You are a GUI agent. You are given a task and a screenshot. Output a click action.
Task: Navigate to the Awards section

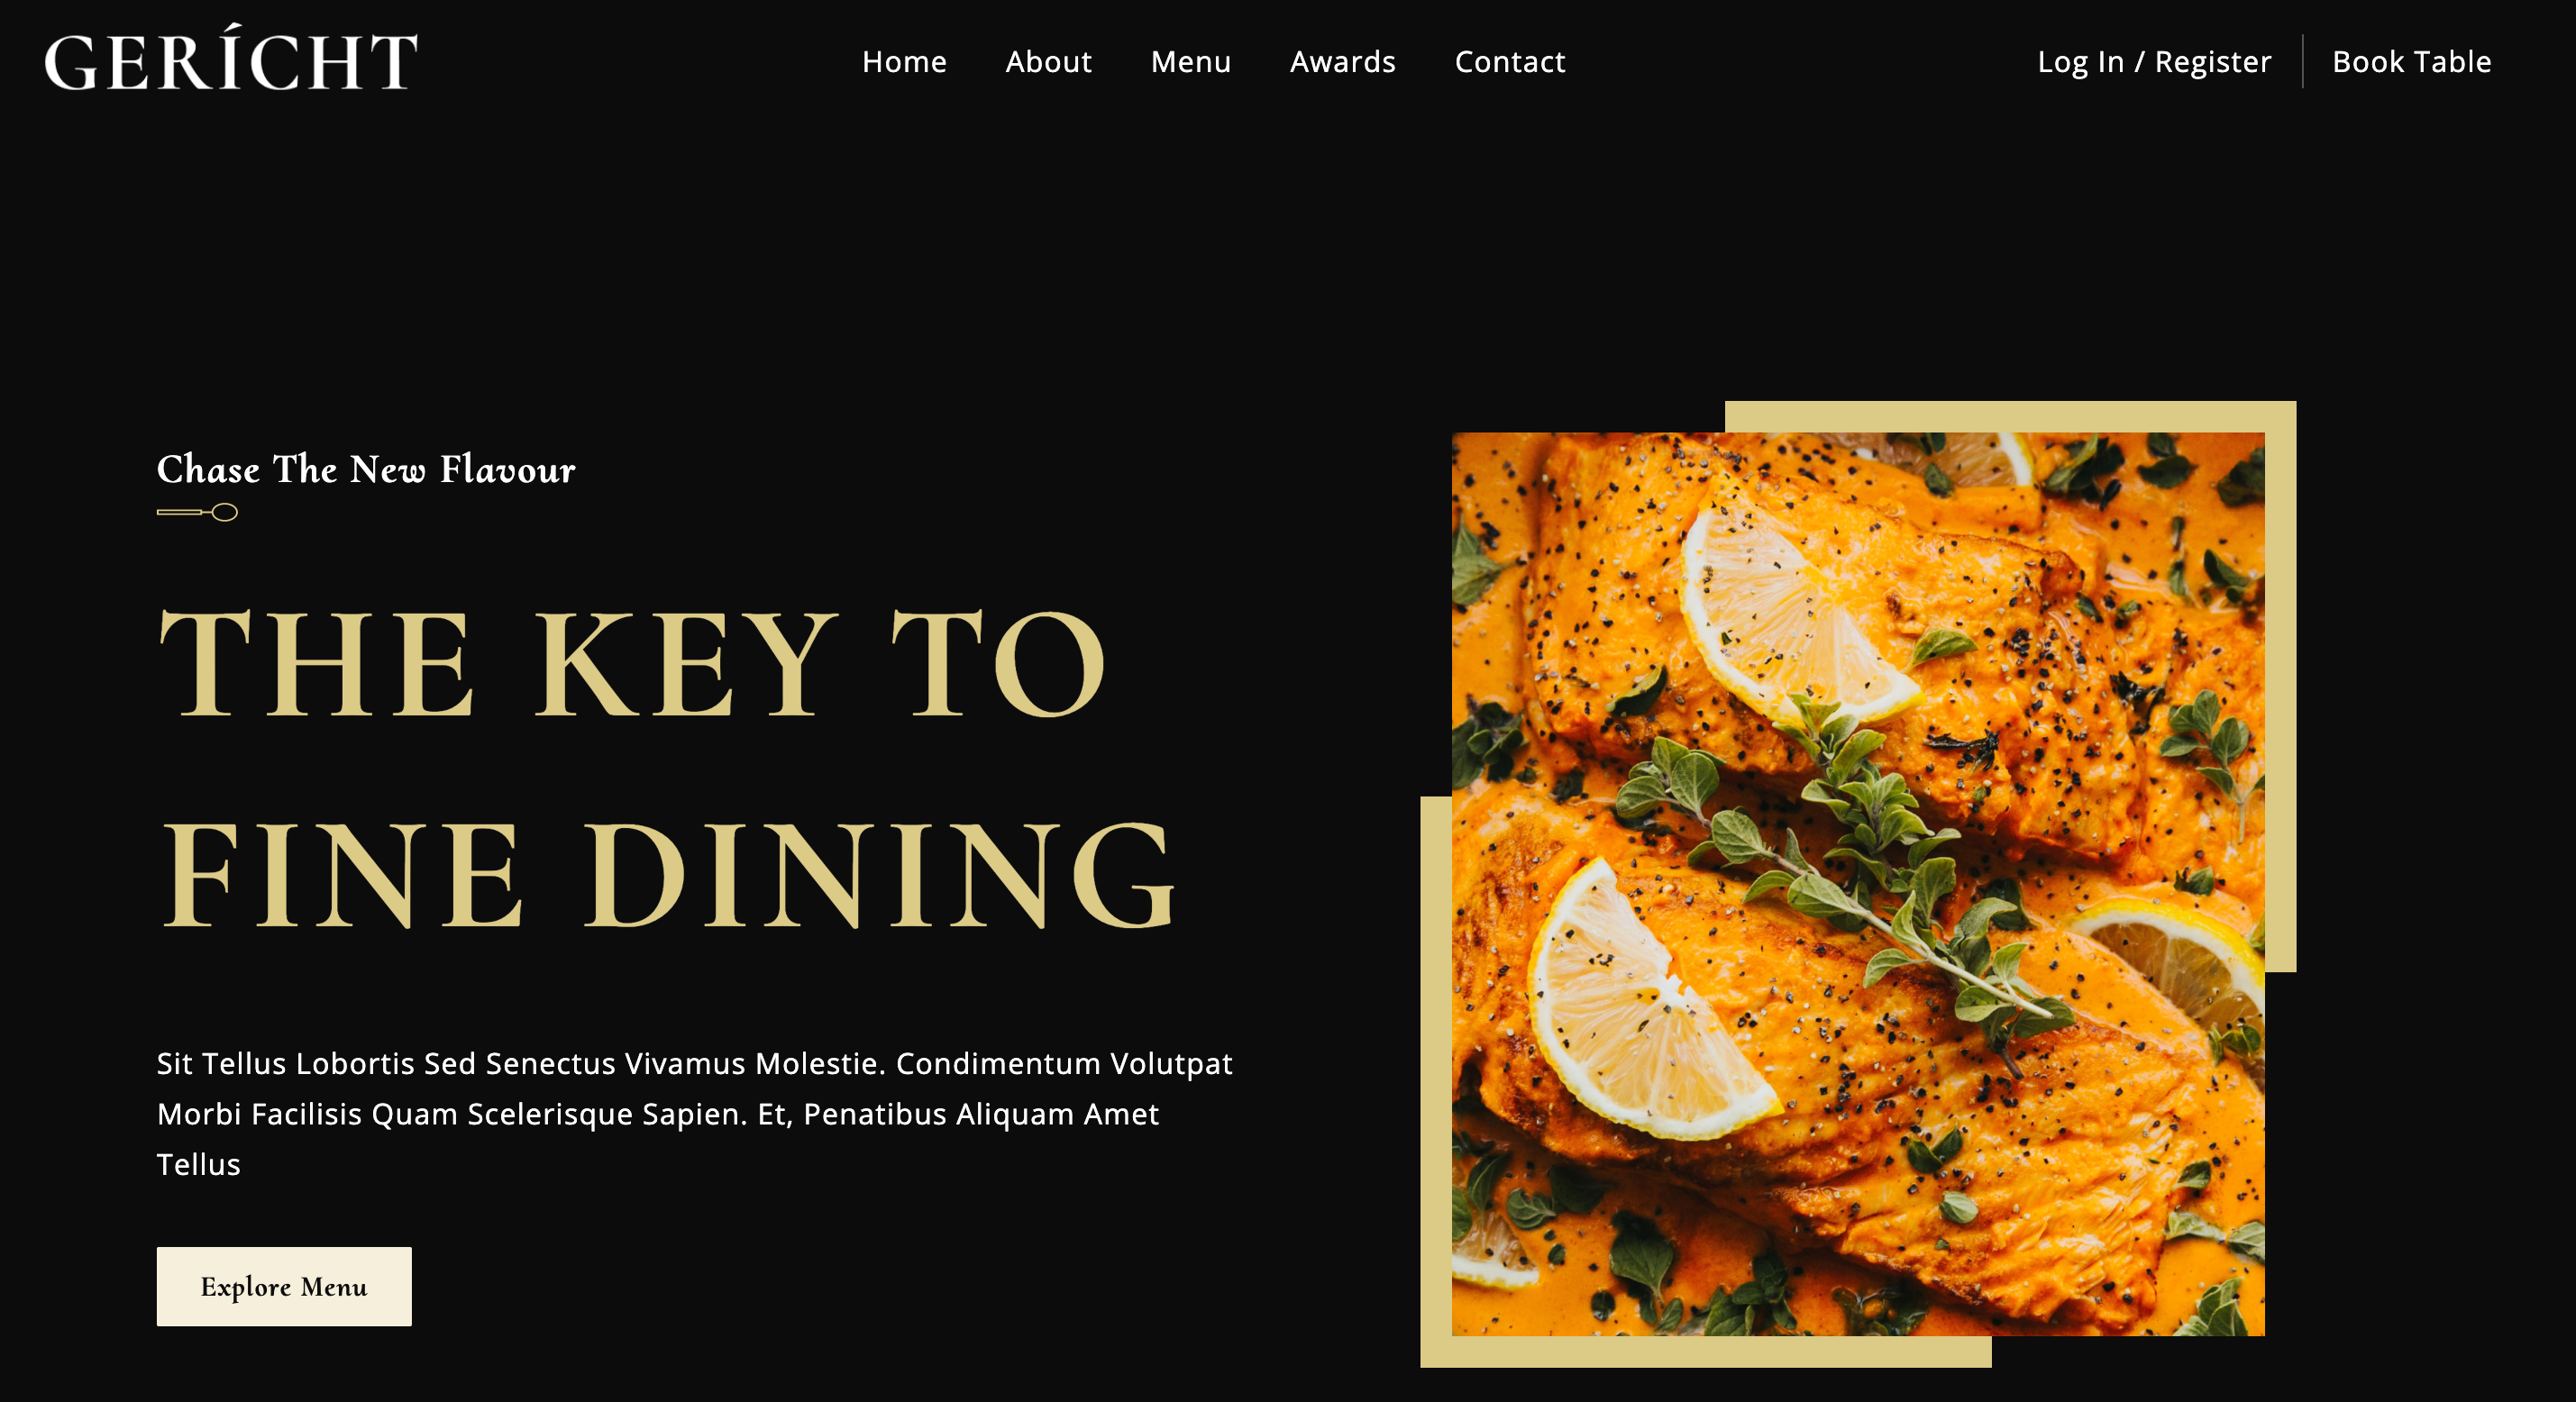click(1342, 62)
